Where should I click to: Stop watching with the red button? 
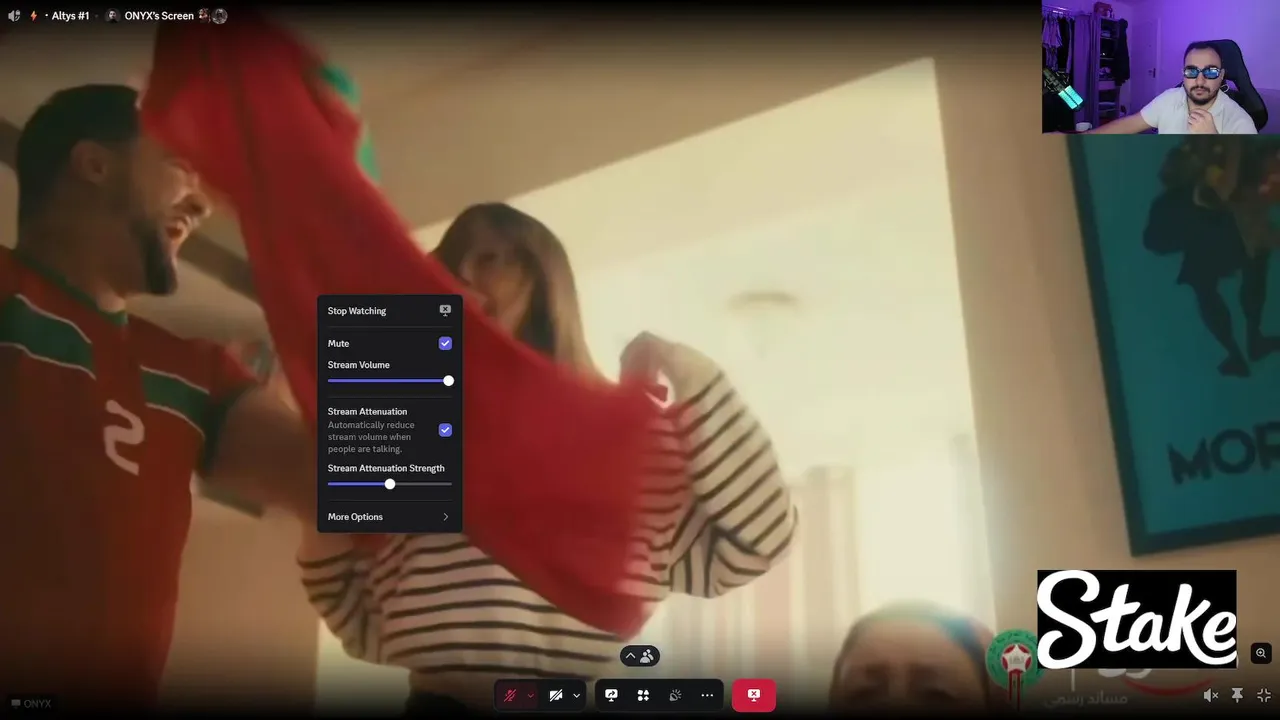754,695
